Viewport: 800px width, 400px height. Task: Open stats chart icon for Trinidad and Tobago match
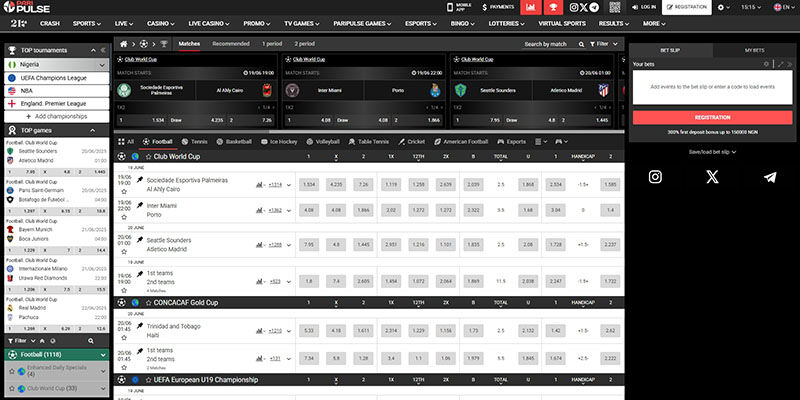point(259,331)
